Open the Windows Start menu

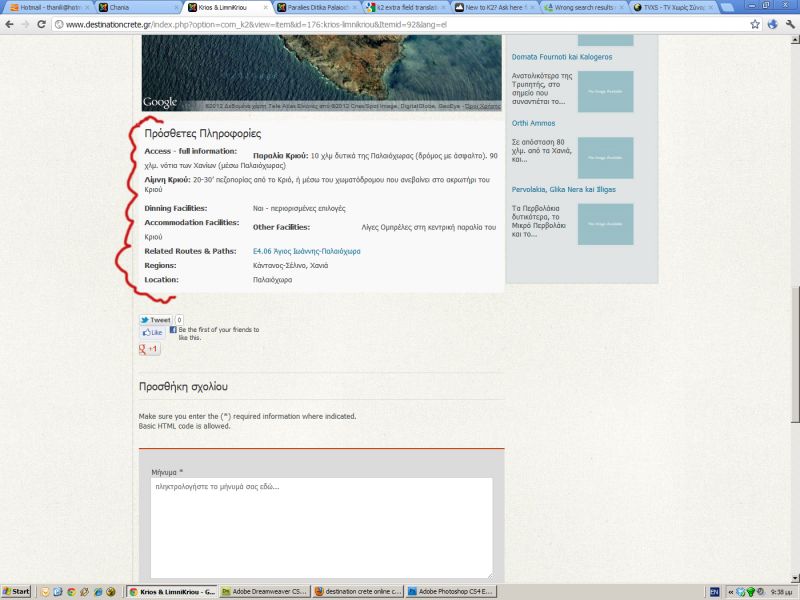(16, 591)
